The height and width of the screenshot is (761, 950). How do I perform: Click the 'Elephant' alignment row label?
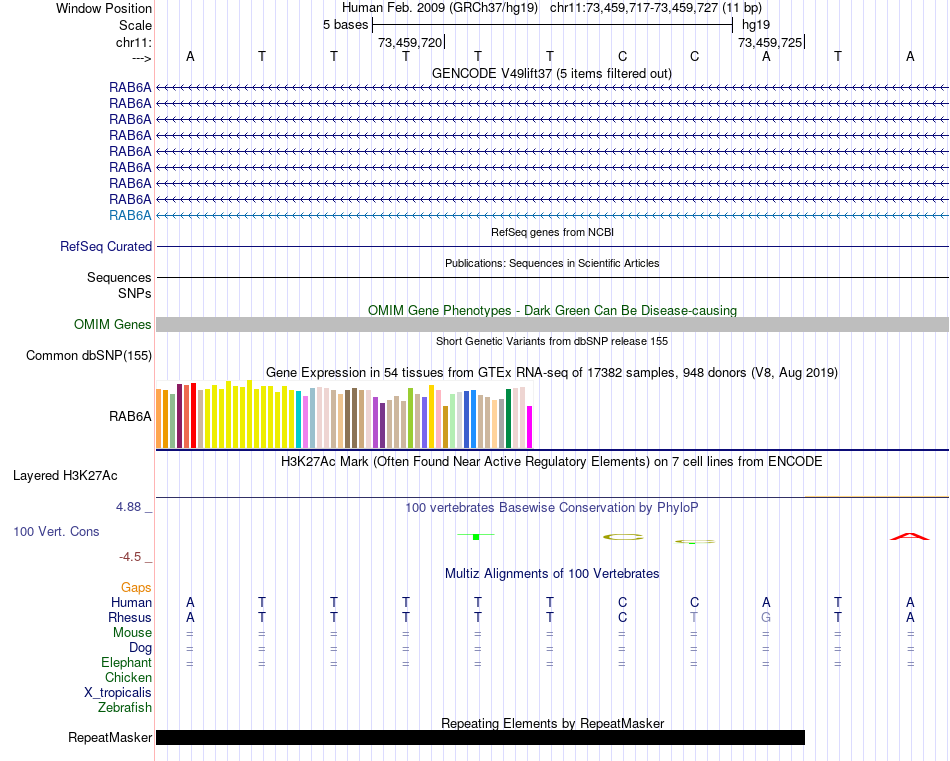[126, 663]
